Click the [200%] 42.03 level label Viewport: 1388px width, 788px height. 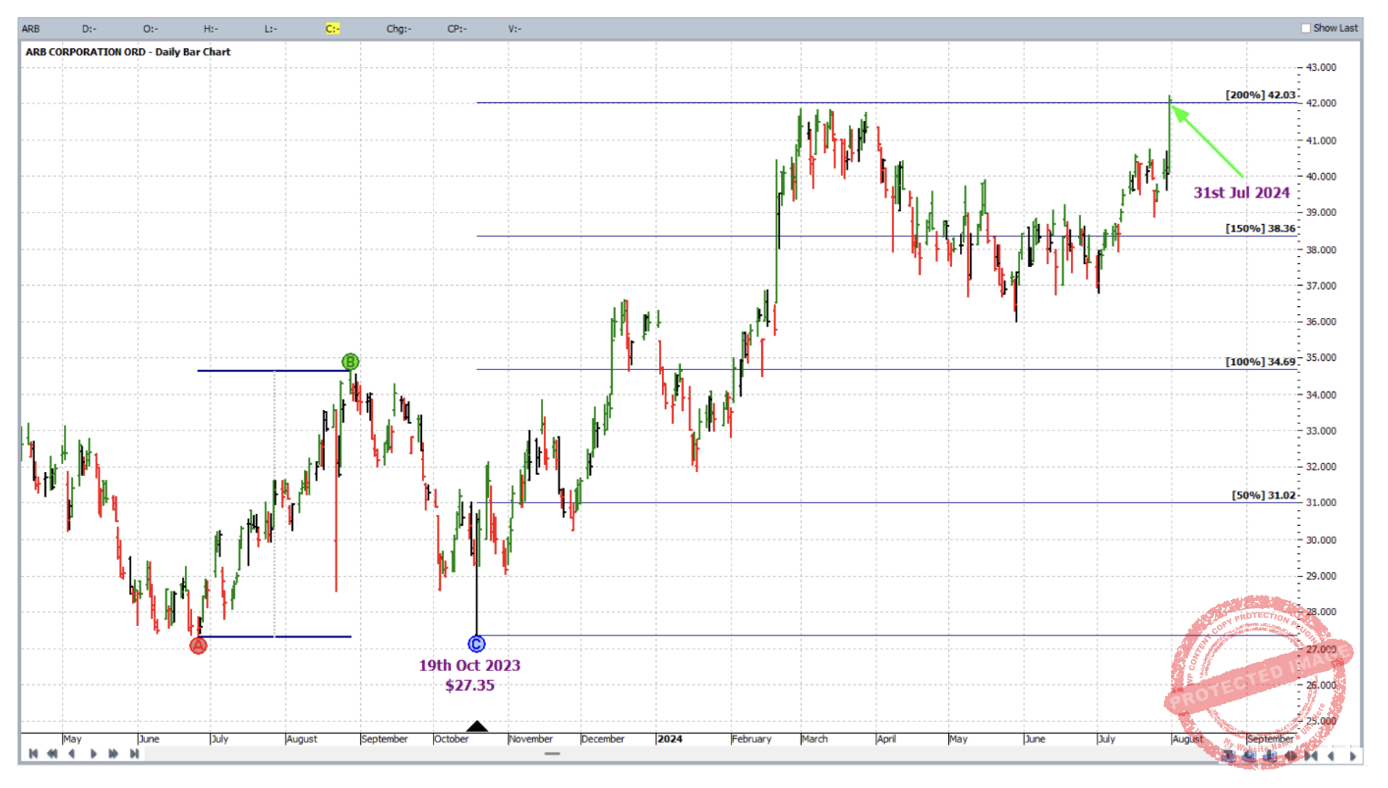pos(1260,95)
